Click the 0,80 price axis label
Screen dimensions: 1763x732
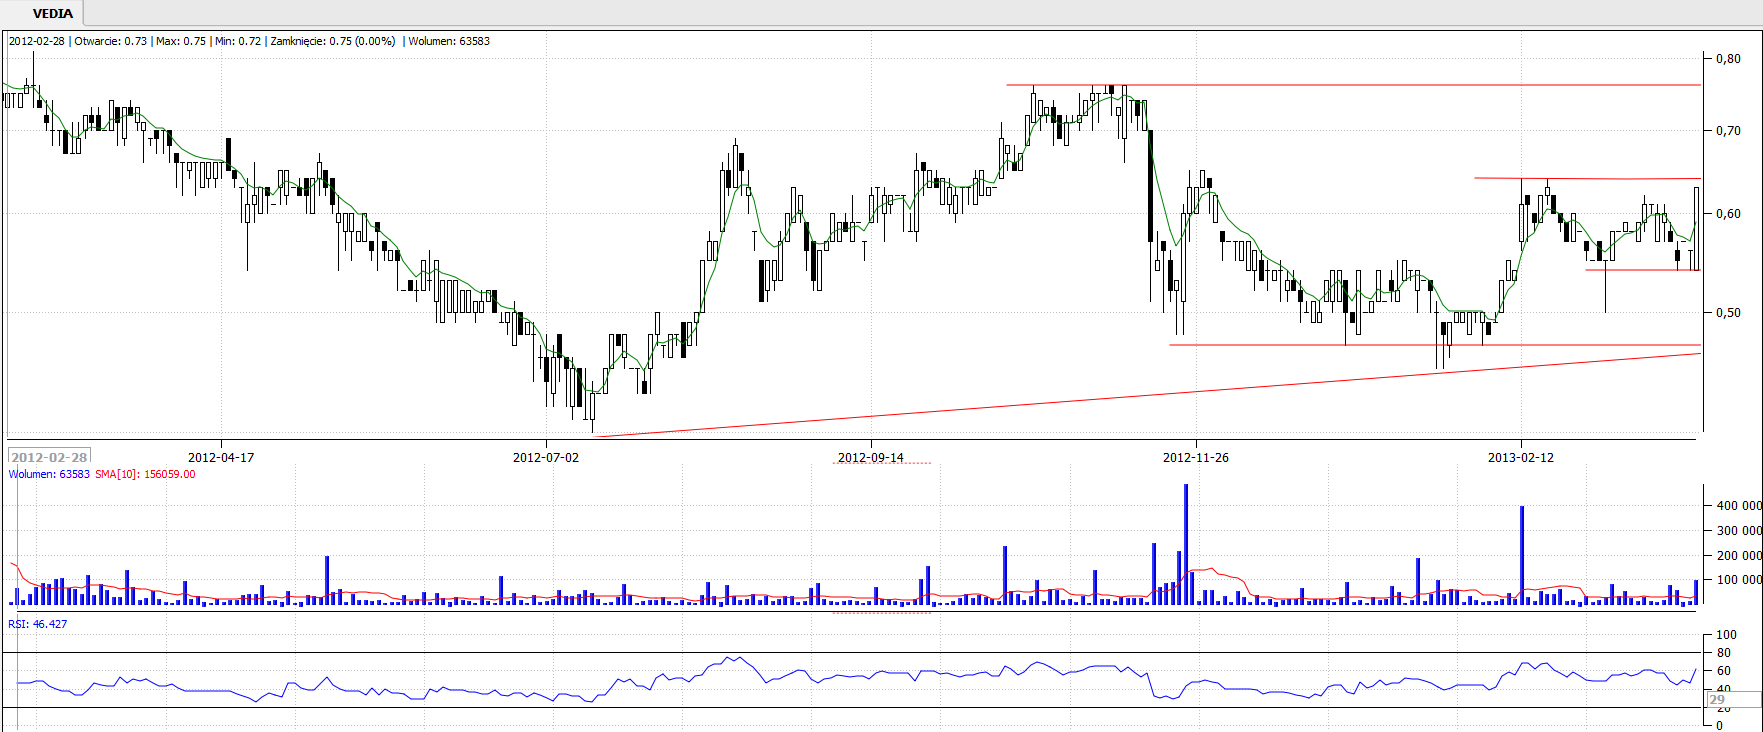pos(1728,58)
